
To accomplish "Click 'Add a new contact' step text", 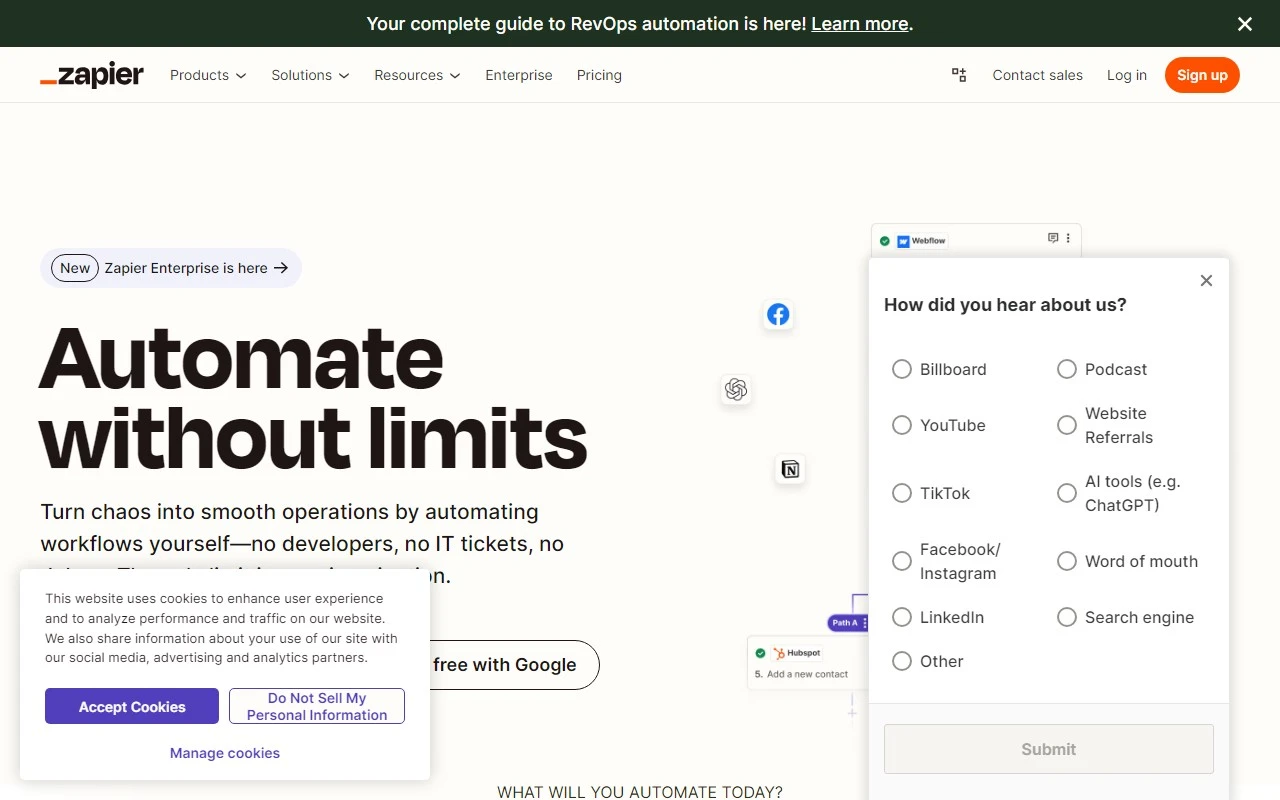I will 807,674.
